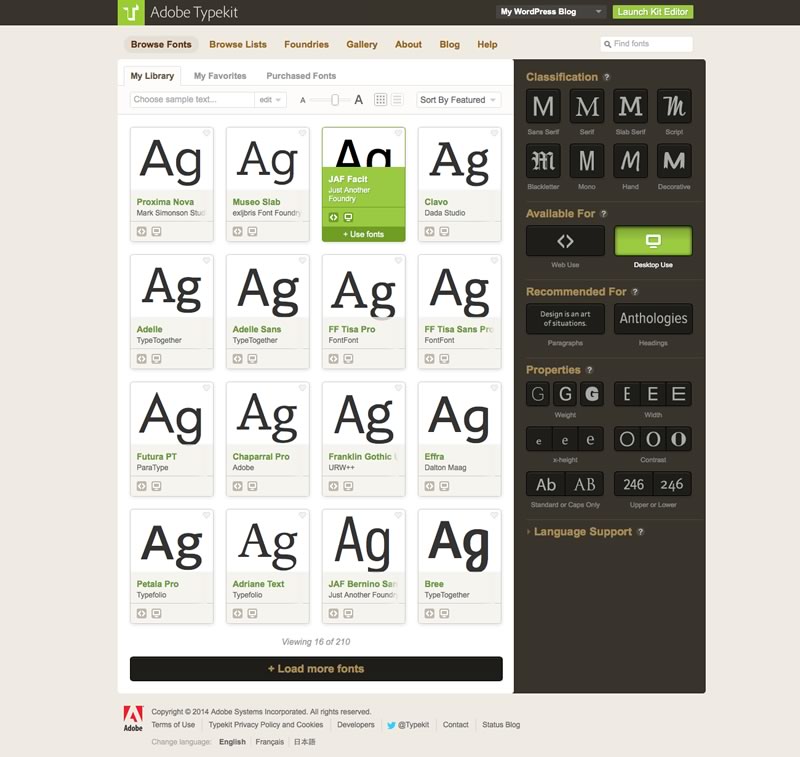Open the Gallery page
Screen dimensions: 800x757
coord(362,44)
